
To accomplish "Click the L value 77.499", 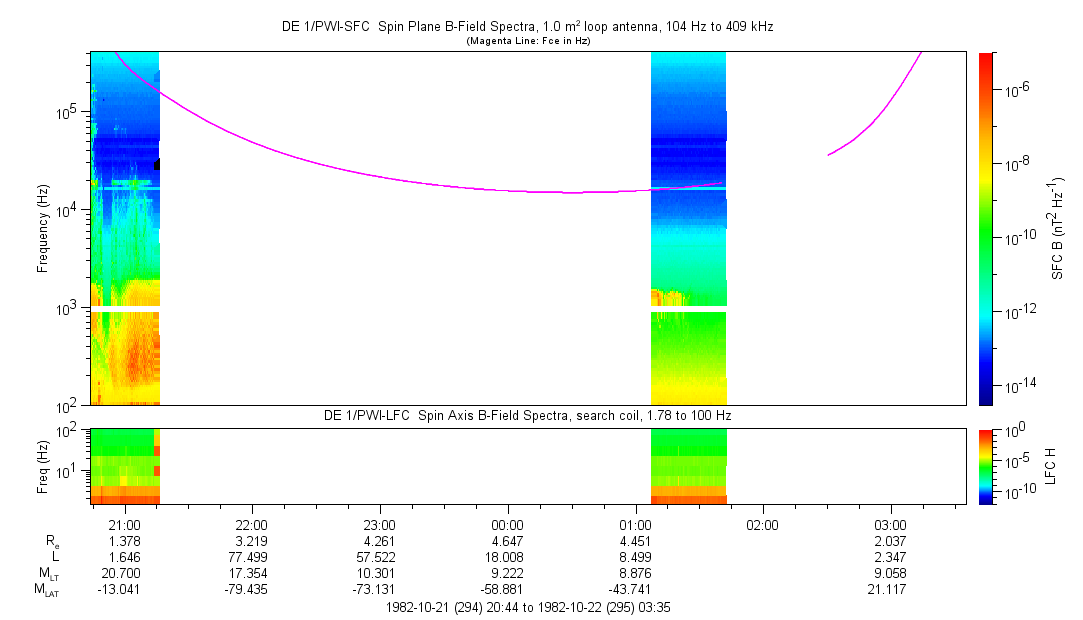I will [251, 557].
